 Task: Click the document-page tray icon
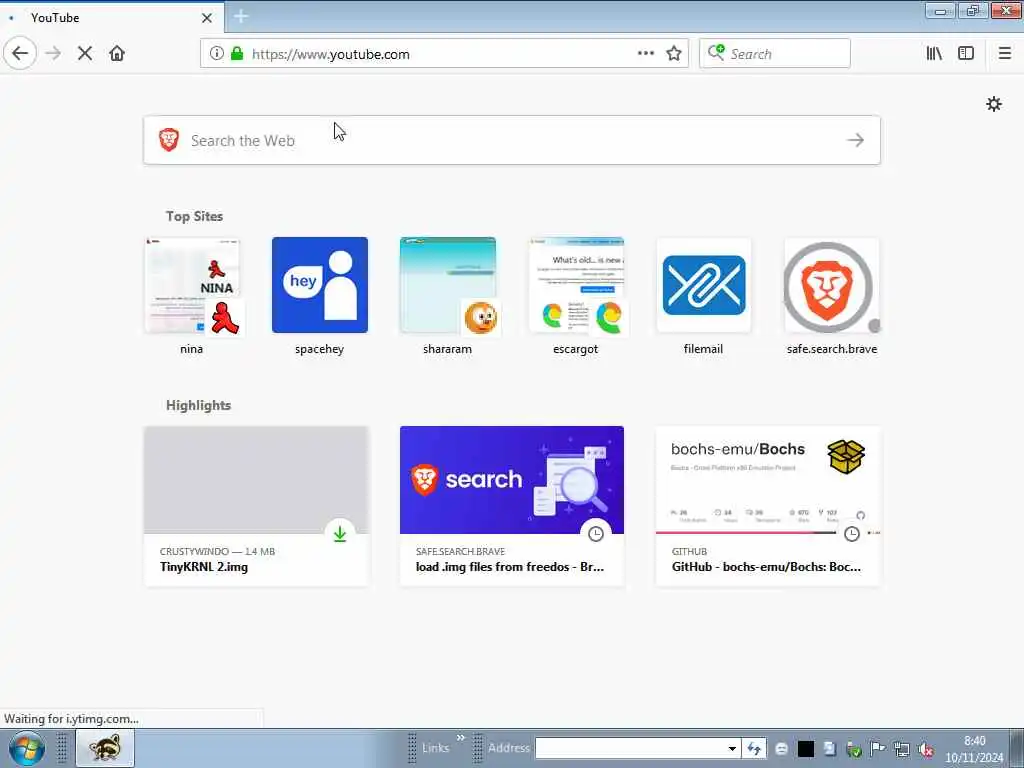829,749
